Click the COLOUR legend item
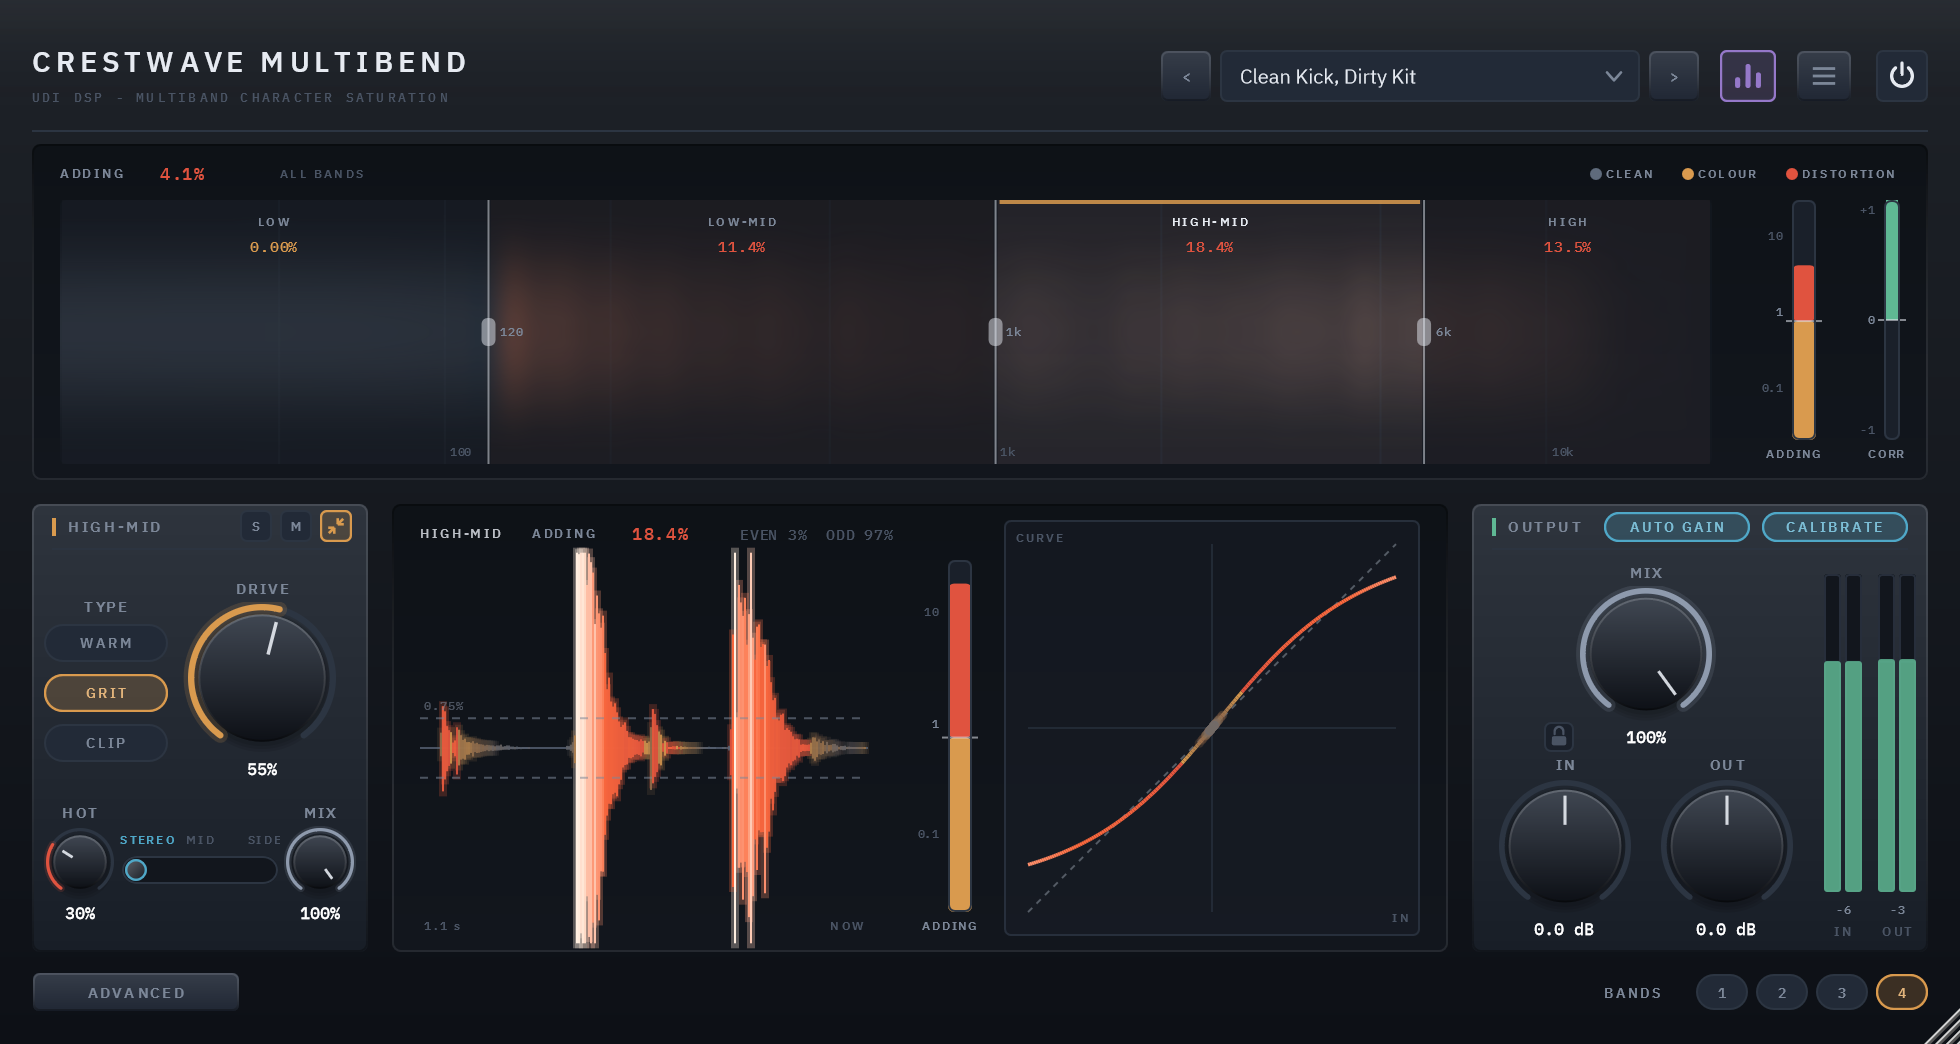 pyautogui.click(x=1719, y=174)
